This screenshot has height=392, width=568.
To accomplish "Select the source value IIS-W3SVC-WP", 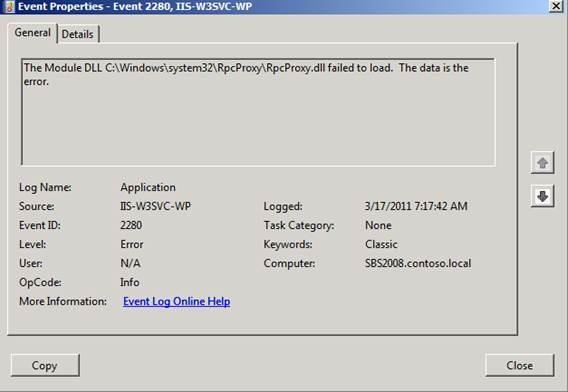I will click(155, 206).
